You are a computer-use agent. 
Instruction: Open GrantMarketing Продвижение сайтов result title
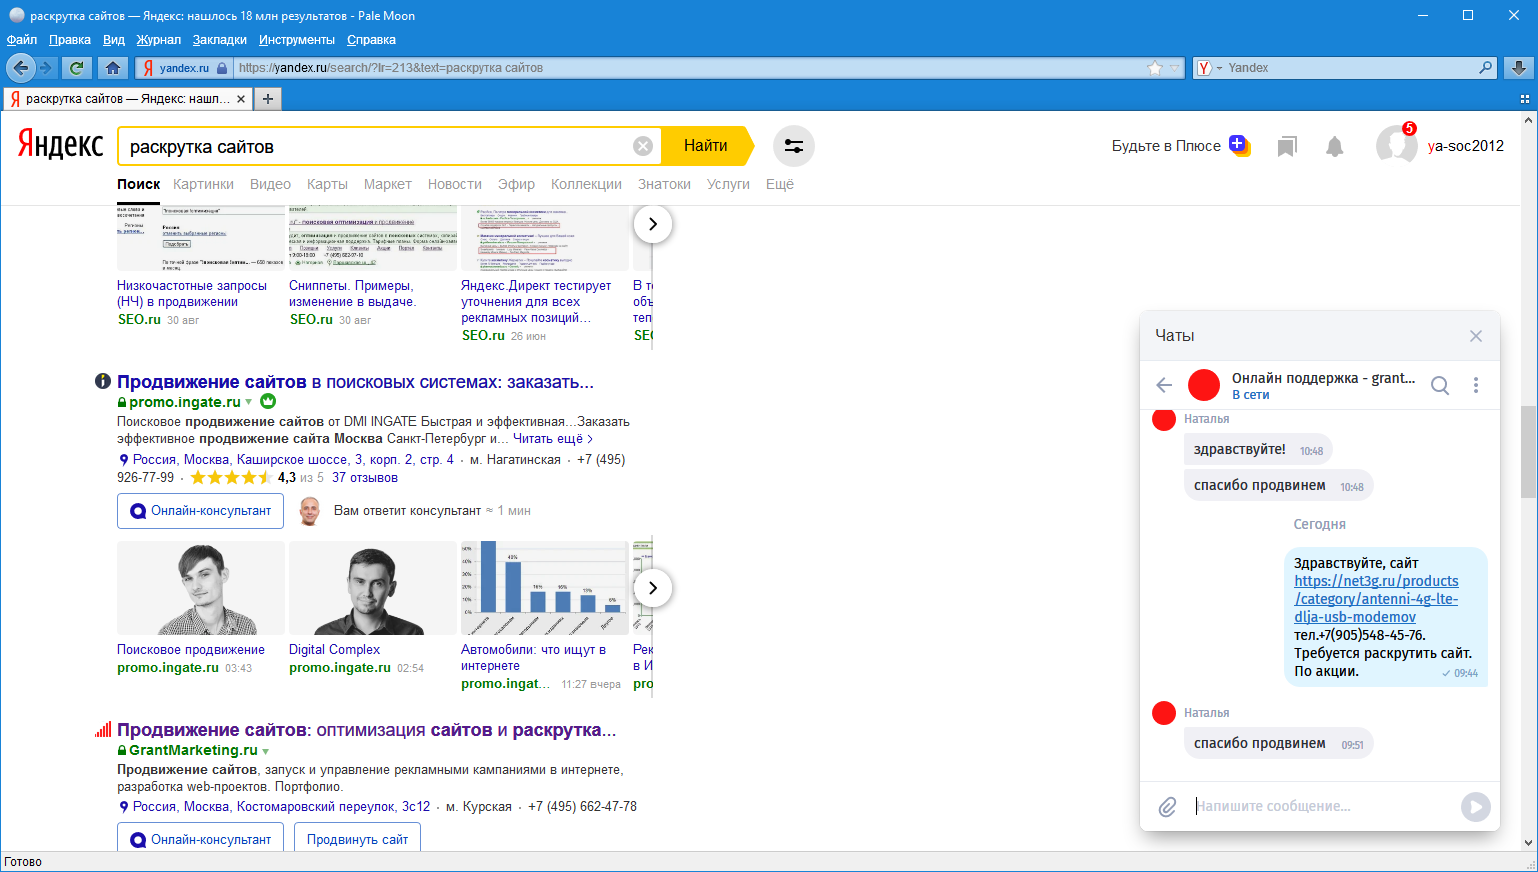(x=366, y=730)
